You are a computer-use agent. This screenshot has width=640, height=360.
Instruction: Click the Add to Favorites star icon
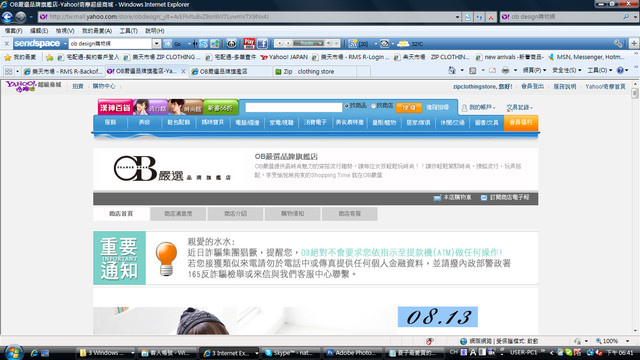coord(49,57)
